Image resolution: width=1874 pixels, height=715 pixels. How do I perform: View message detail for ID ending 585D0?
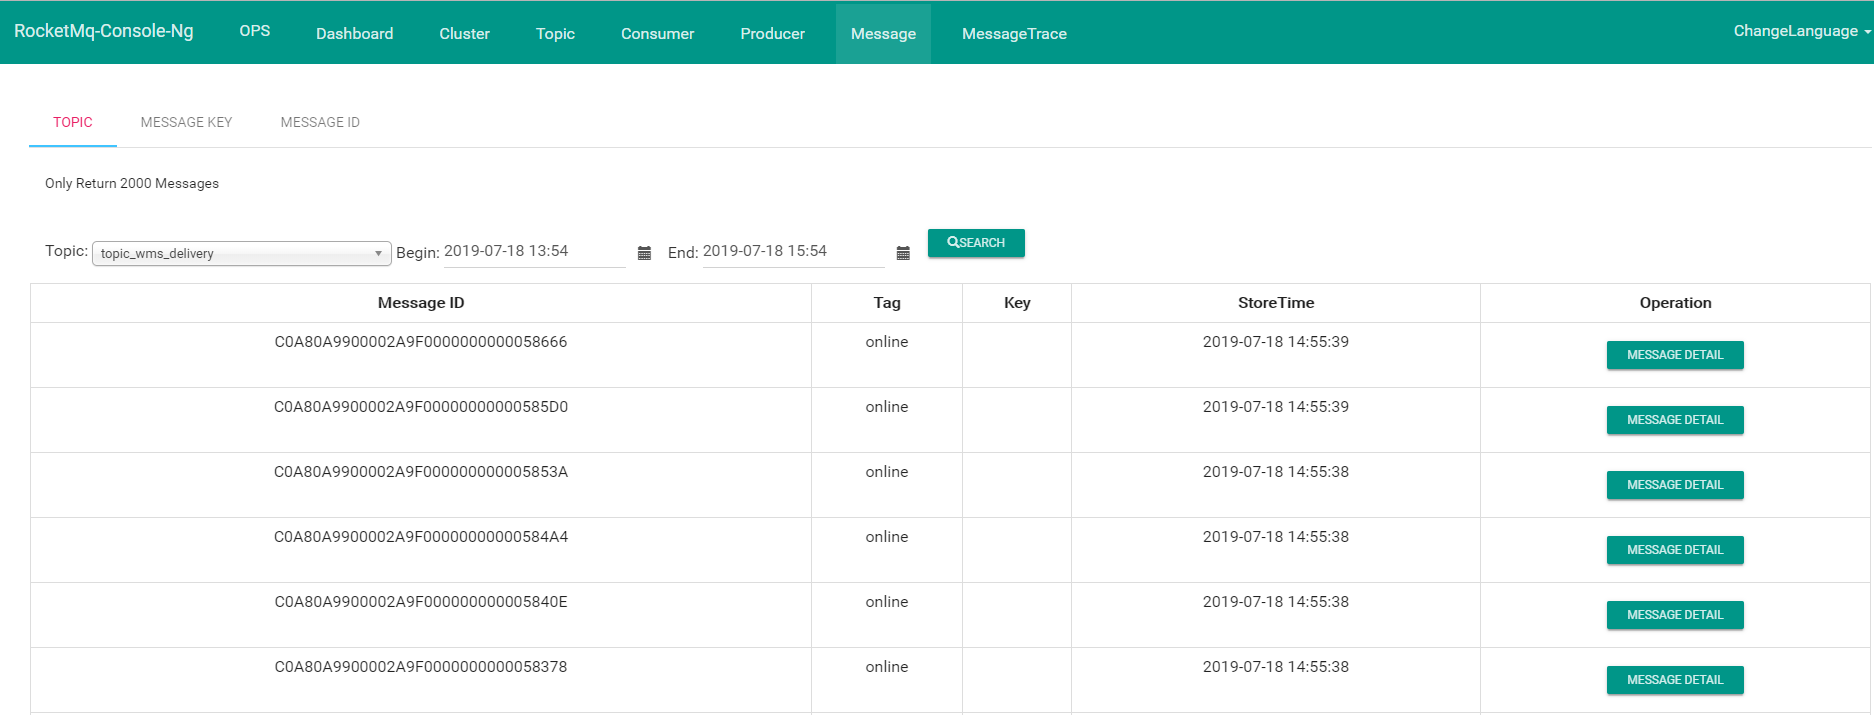[1675, 420]
